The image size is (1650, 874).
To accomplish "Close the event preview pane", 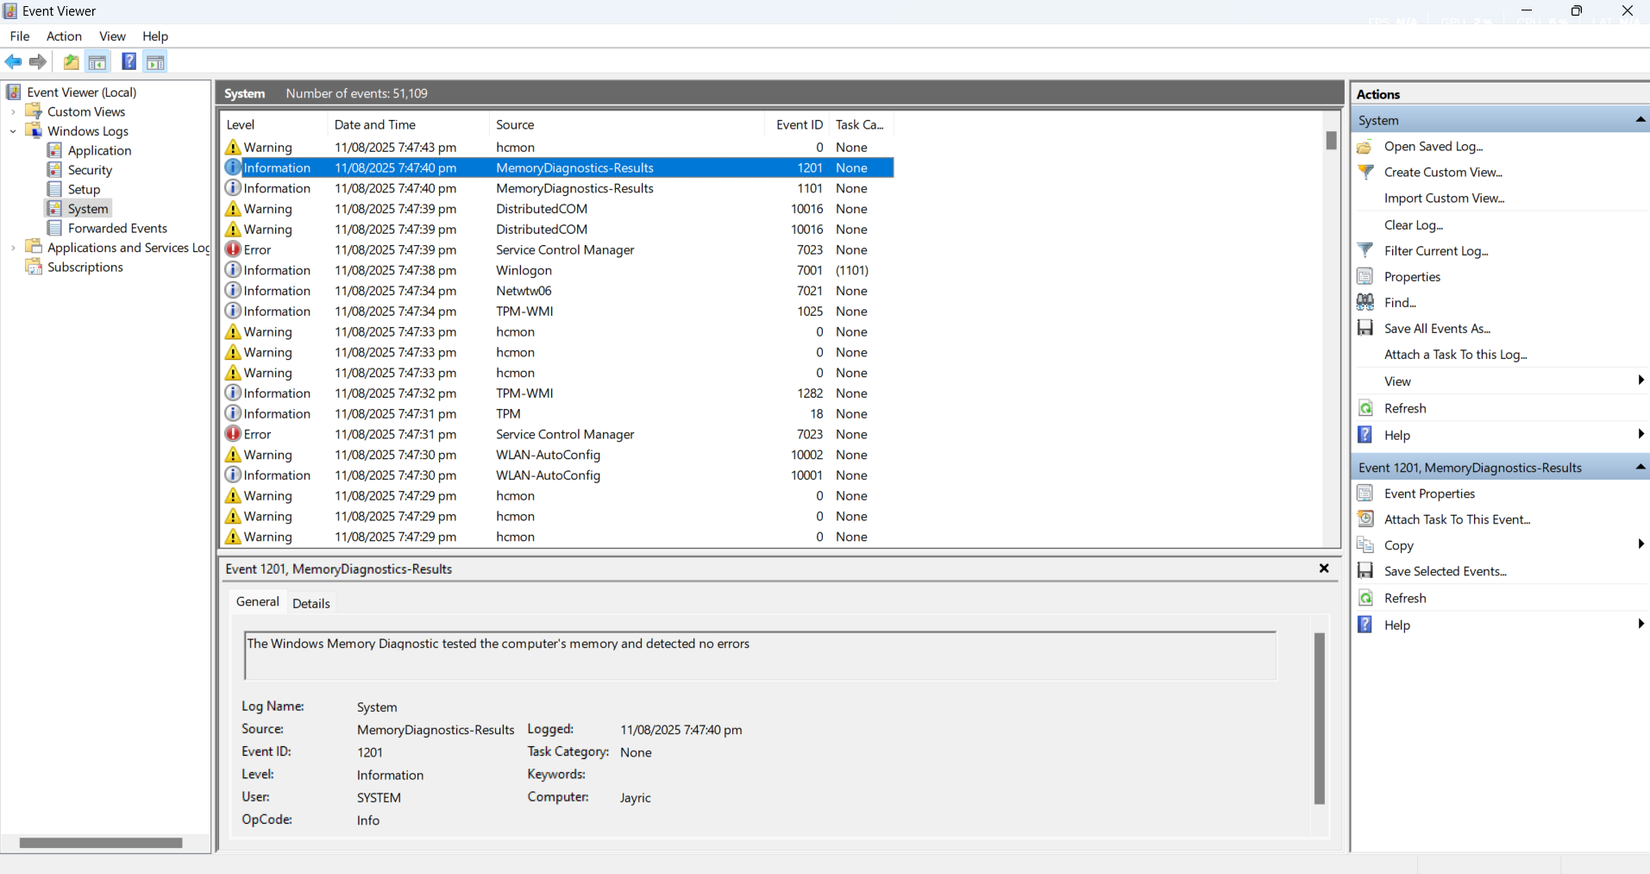I will pos(1324,568).
